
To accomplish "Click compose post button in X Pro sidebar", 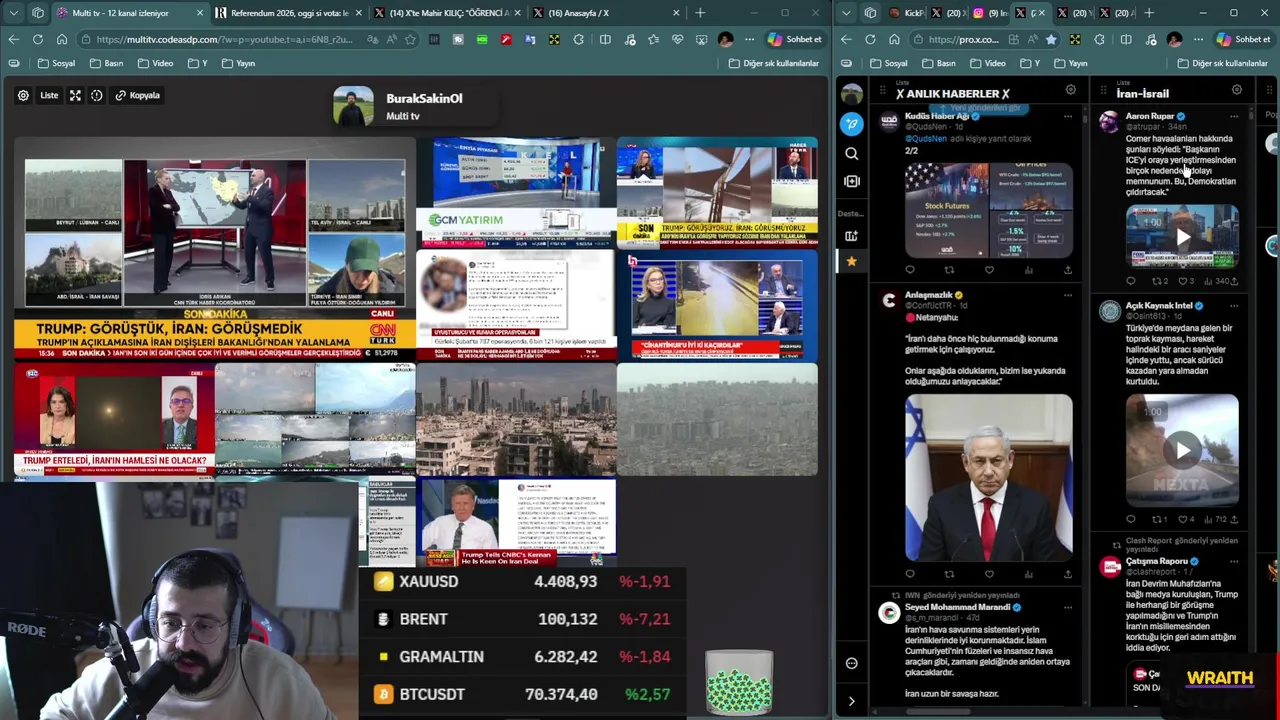I will (851, 123).
